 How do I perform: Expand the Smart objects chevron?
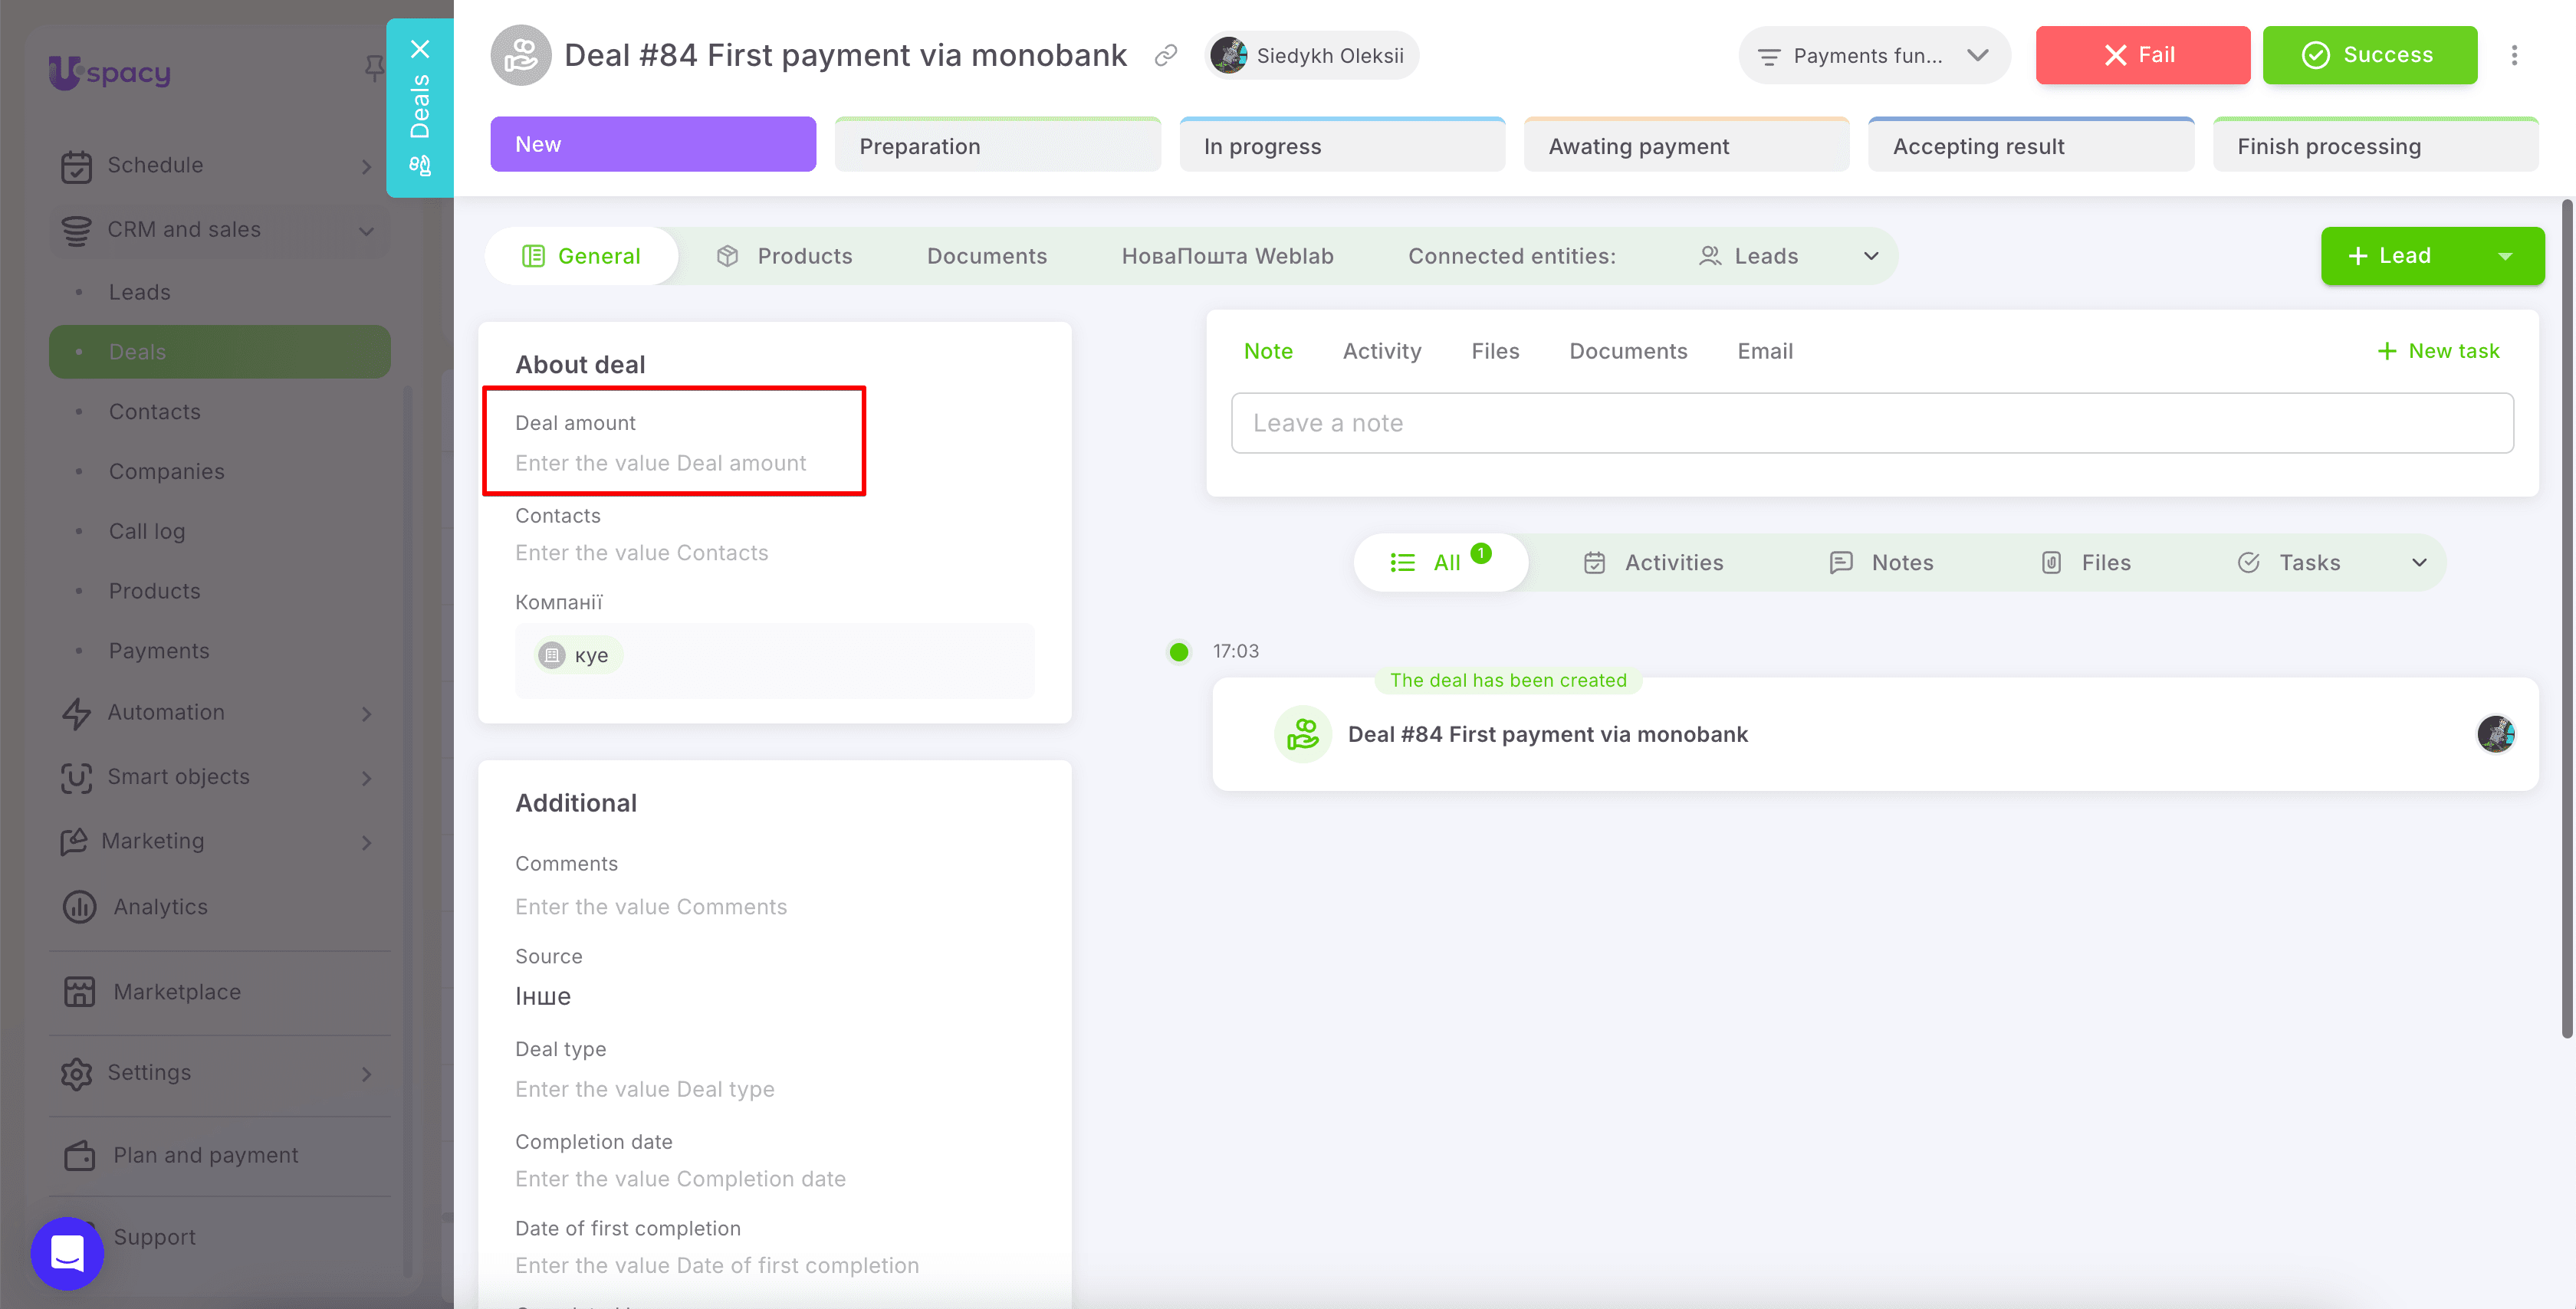367,778
